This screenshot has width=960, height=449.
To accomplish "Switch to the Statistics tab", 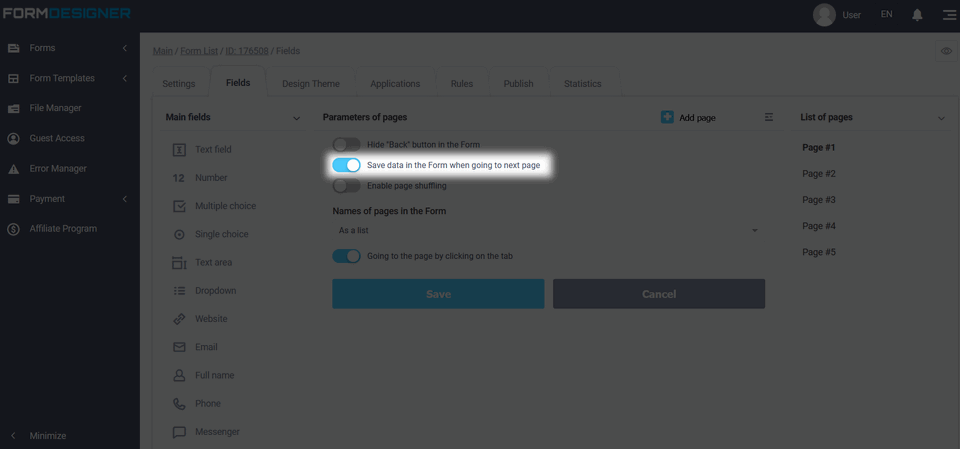I will click(583, 84).
